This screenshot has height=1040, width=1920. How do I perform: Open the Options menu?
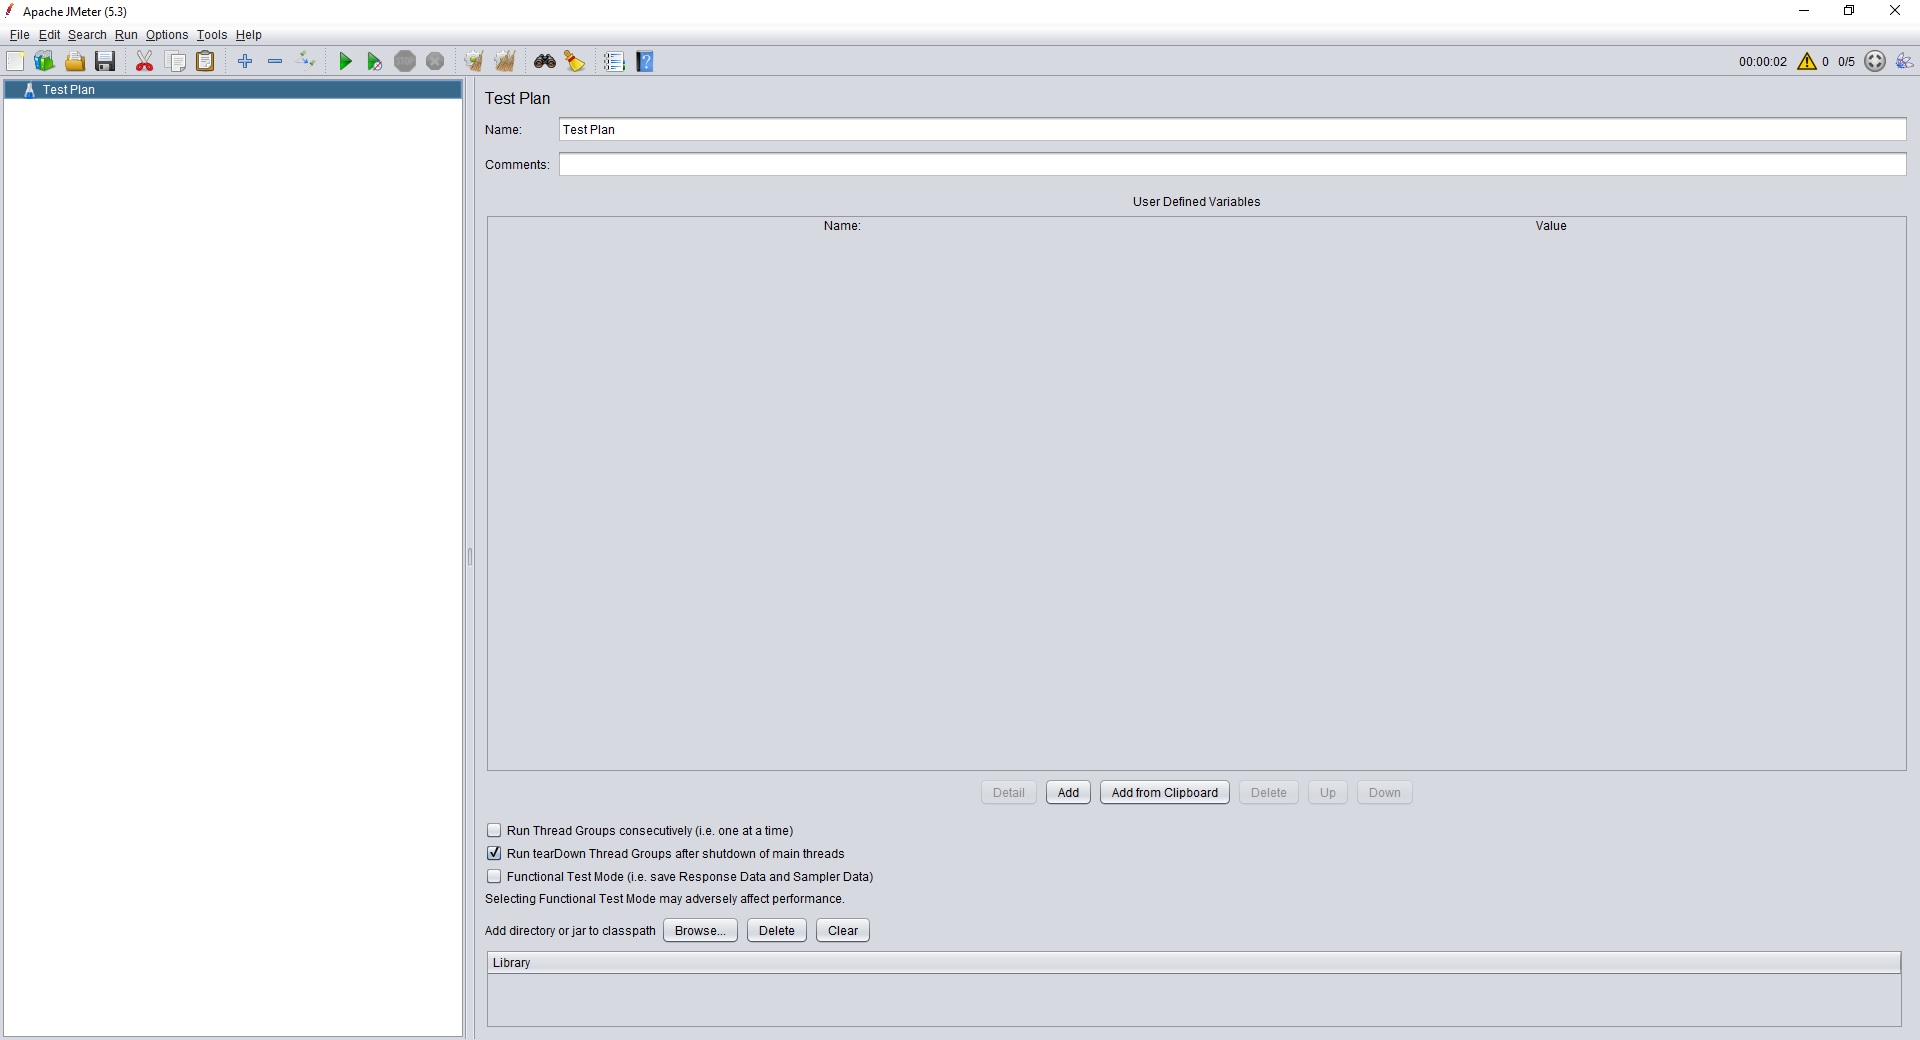click(167, 35)
